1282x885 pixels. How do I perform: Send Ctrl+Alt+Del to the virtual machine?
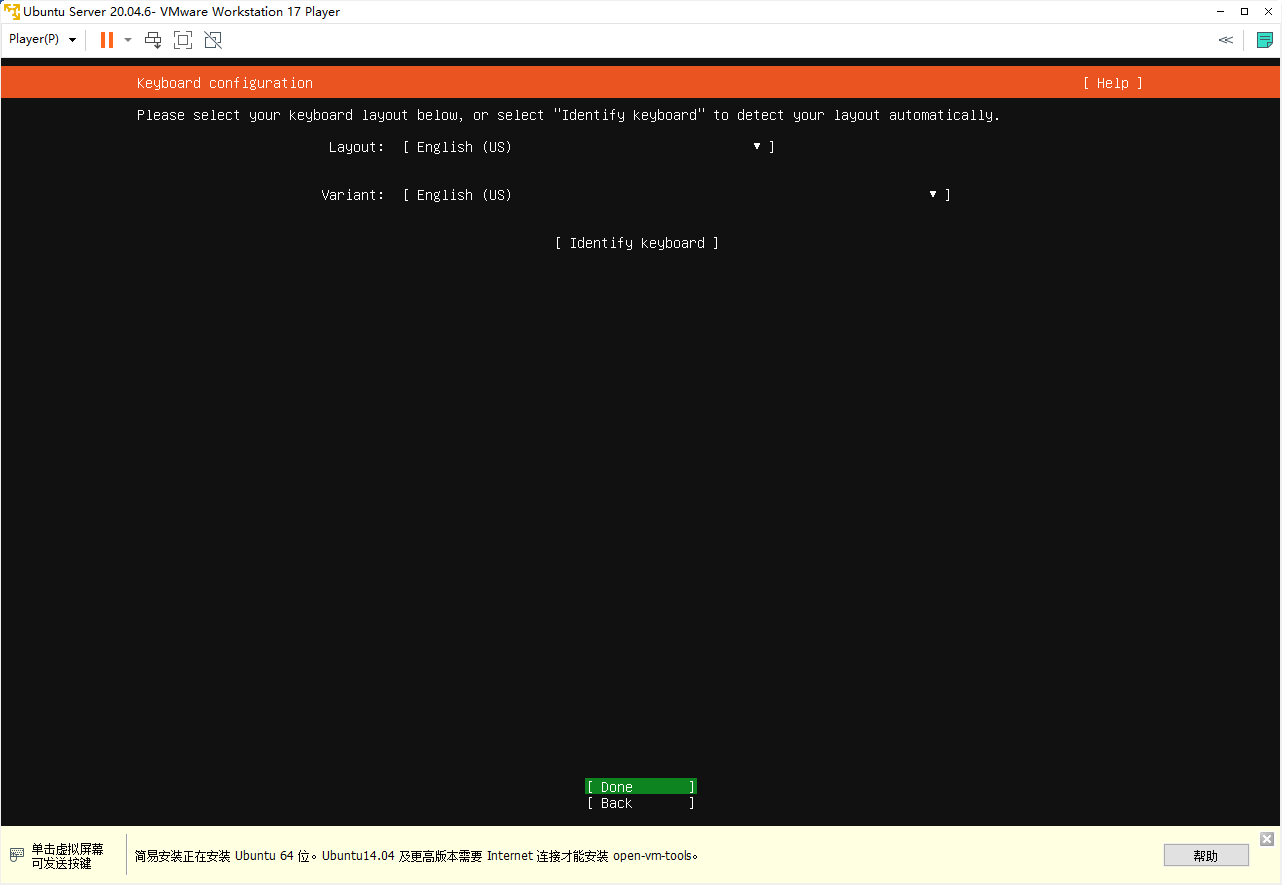pos(153,40)
